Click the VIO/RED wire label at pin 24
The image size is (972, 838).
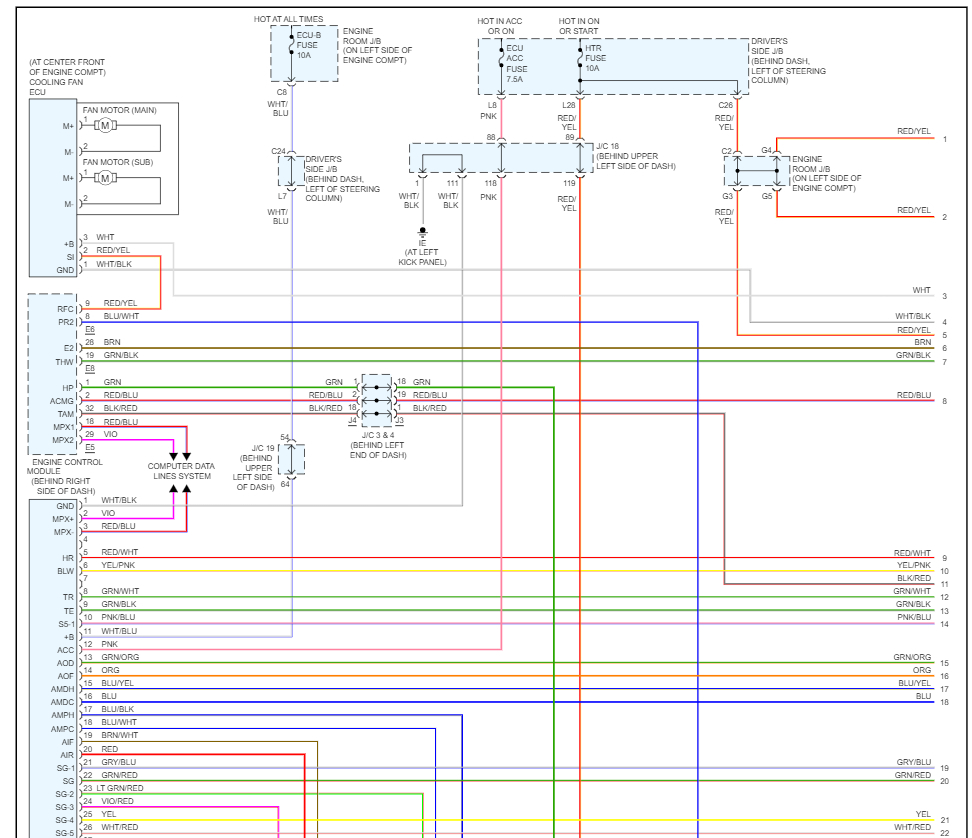point(117,801)
